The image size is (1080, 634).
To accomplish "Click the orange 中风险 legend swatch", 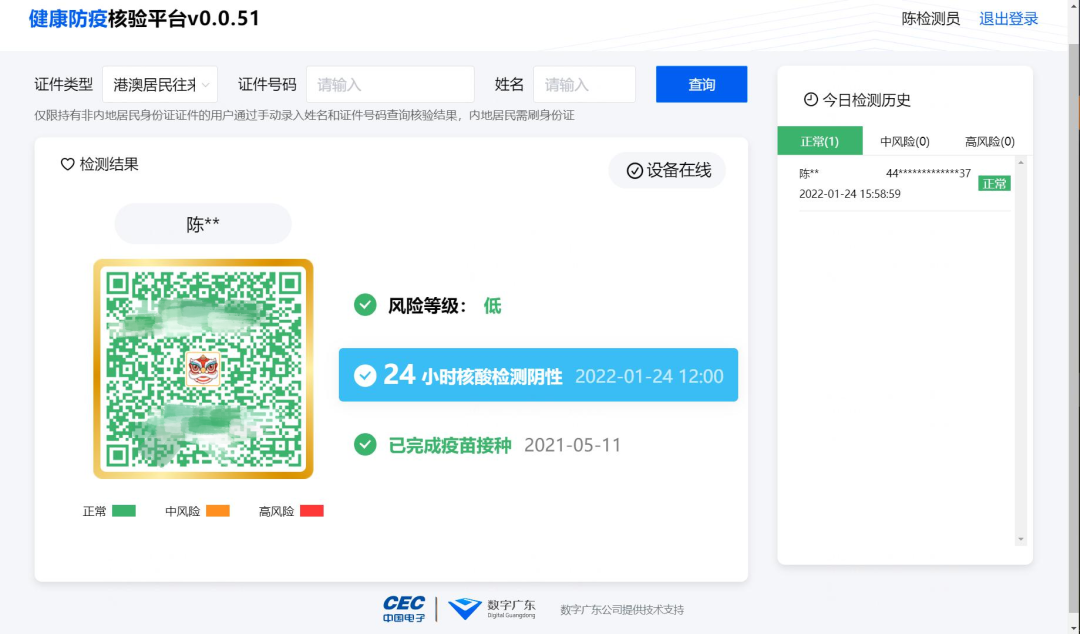I will click(218, 511).
